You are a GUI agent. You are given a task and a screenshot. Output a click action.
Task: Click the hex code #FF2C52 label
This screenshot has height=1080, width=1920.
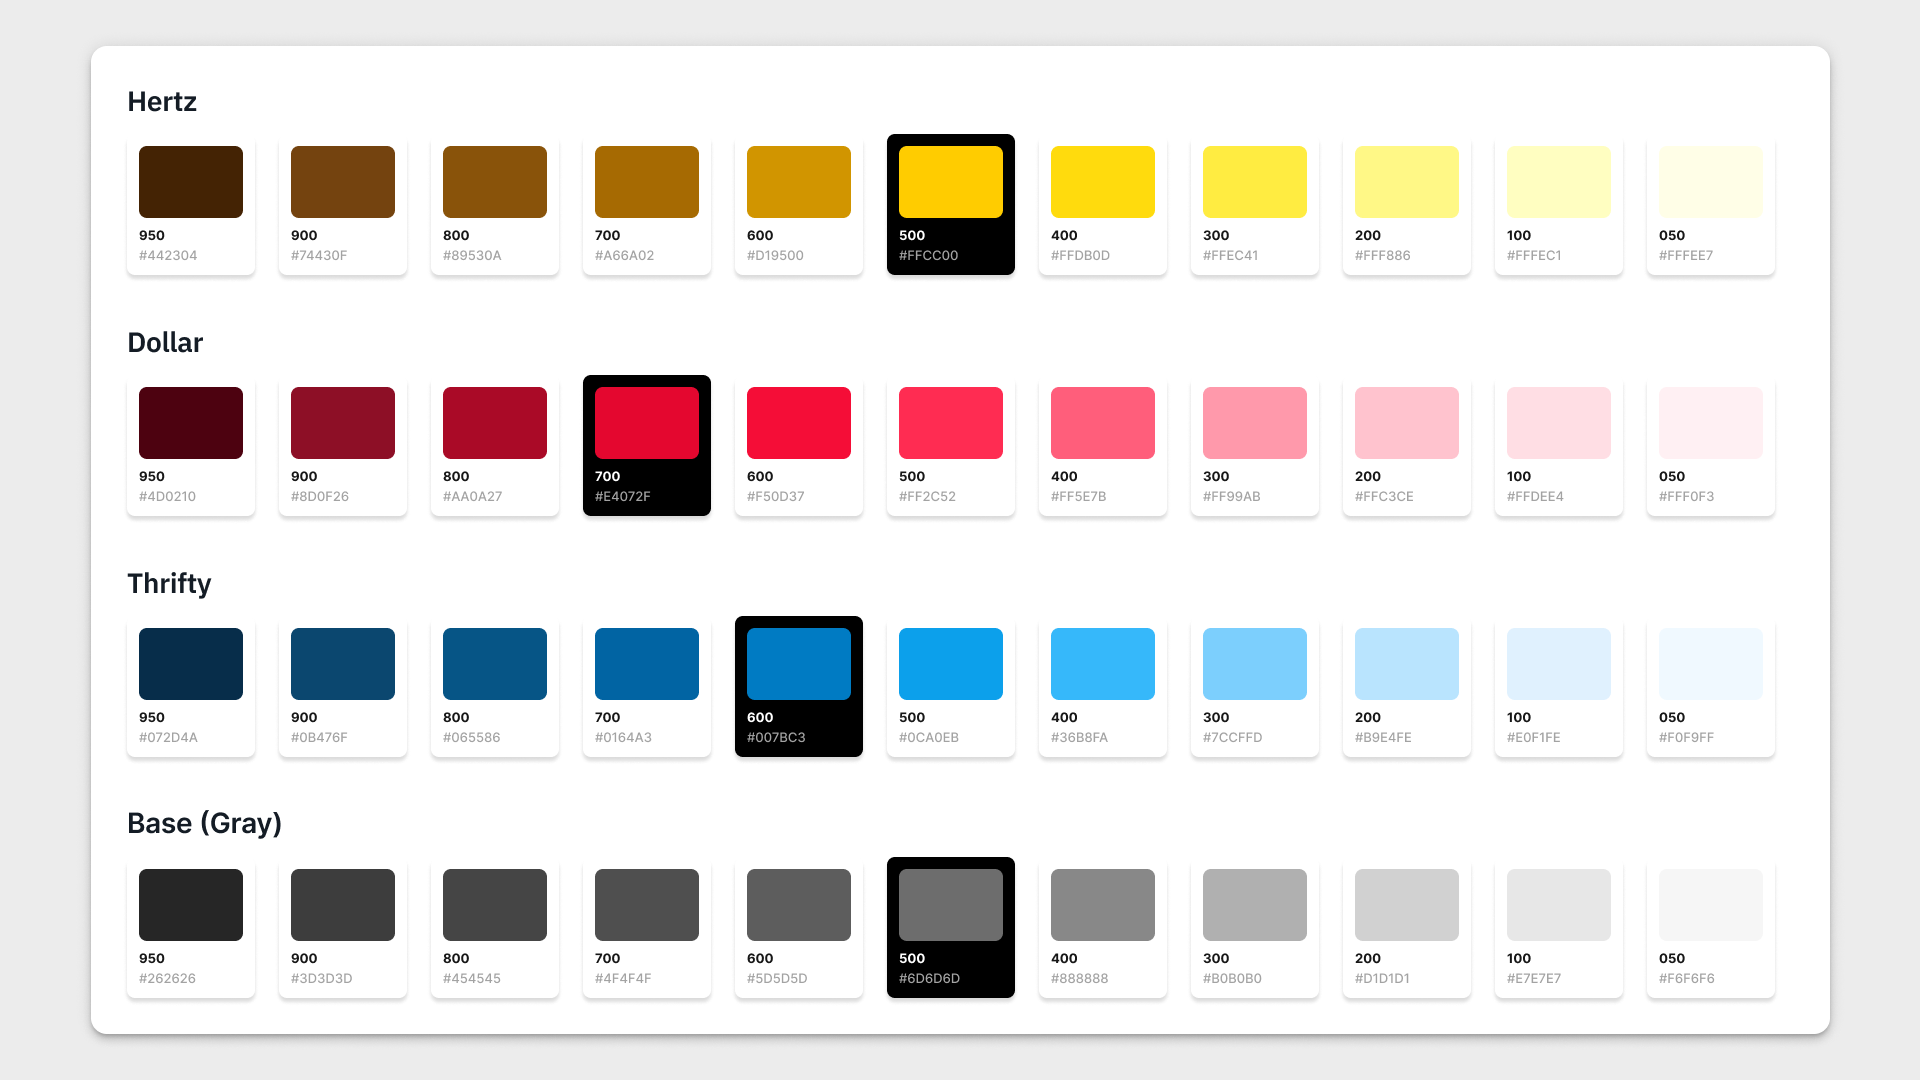click(x=927, y=497)
